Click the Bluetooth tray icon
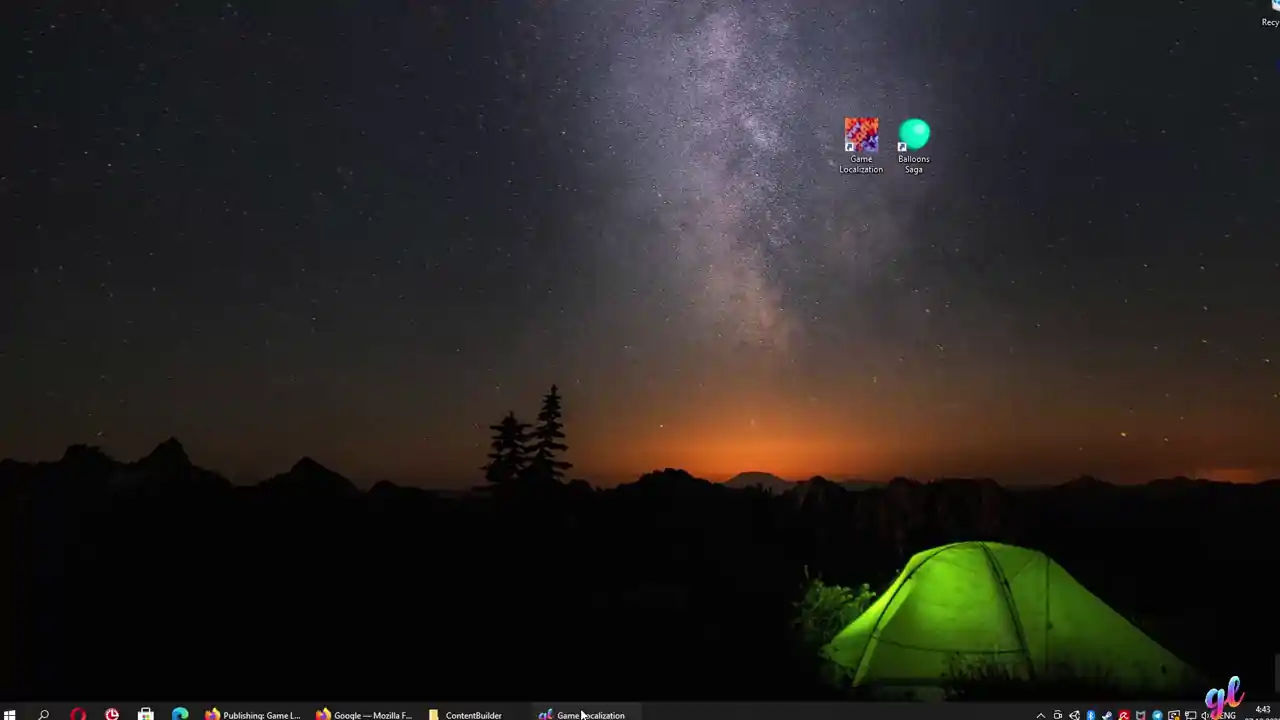1280x720 pixels. pyautogui.click(x=1091, y=715)
